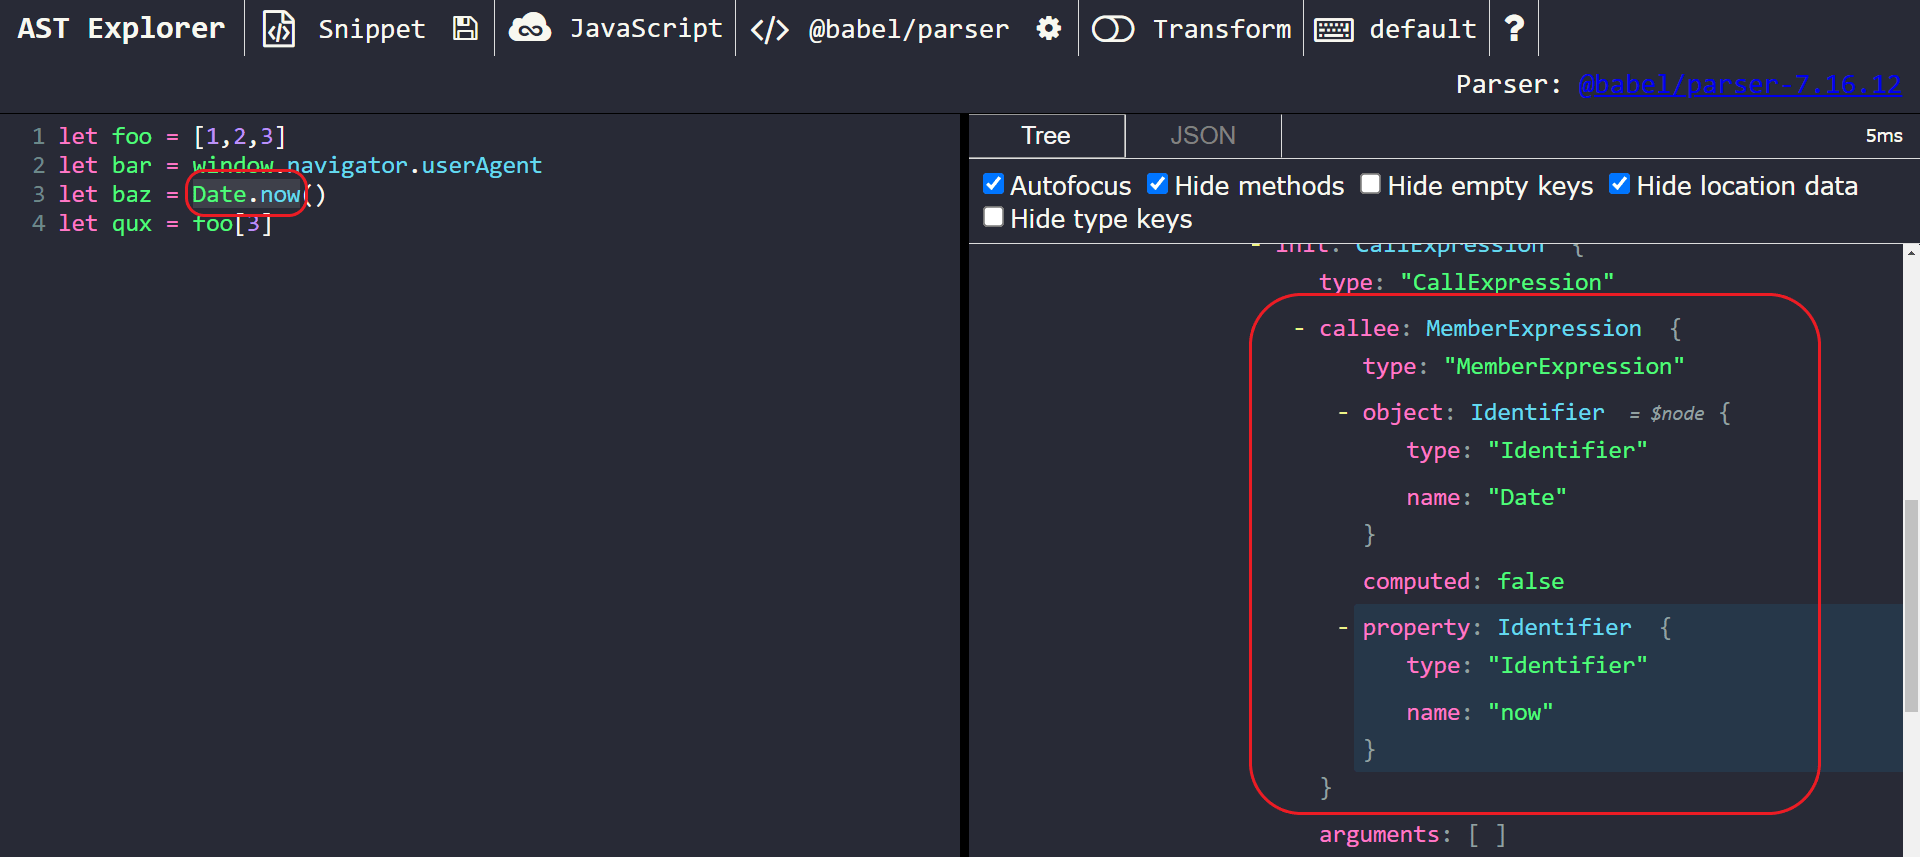The height and width of the screenshot is (857, 1920).
Task: Open the Snippet menu
Action: 371,29
